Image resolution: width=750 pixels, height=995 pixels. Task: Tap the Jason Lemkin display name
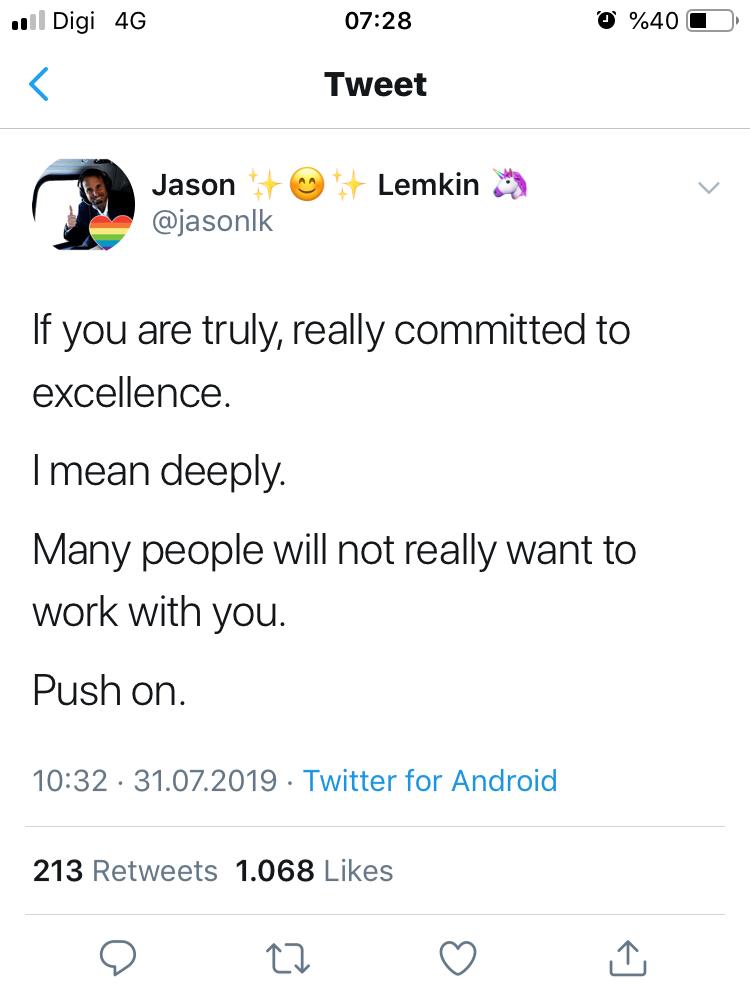click(316, 185)
